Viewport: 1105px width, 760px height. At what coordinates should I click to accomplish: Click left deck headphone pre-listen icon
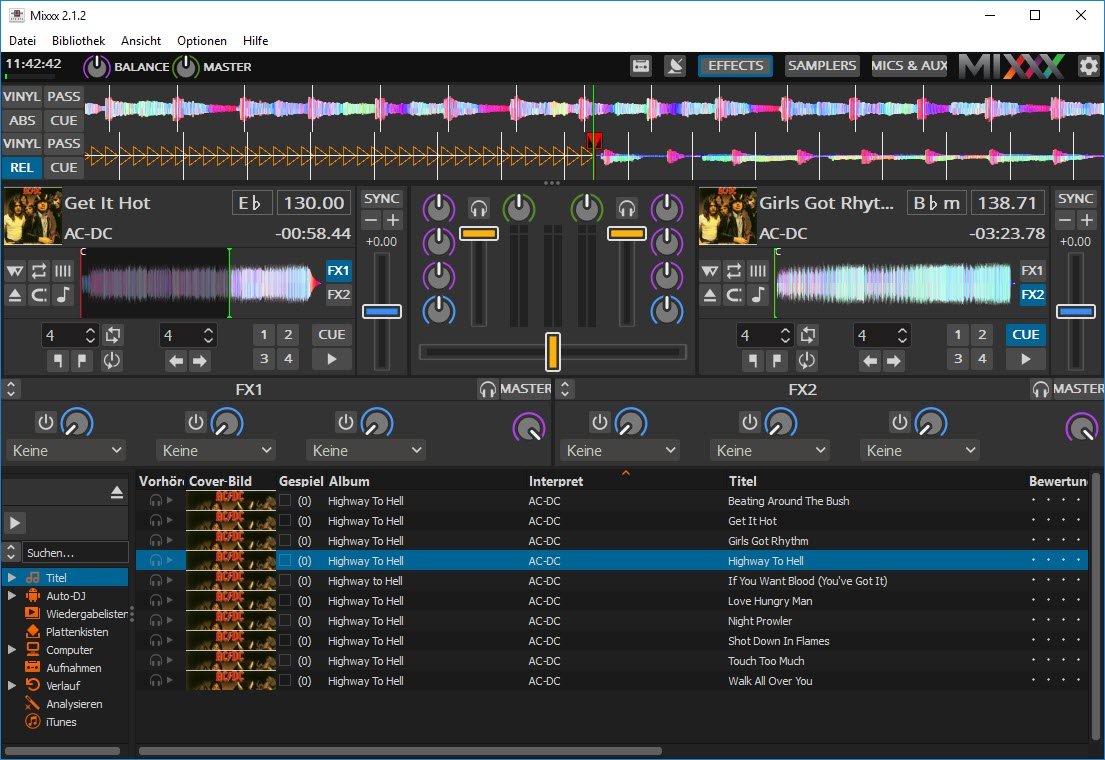pos(479,208)
